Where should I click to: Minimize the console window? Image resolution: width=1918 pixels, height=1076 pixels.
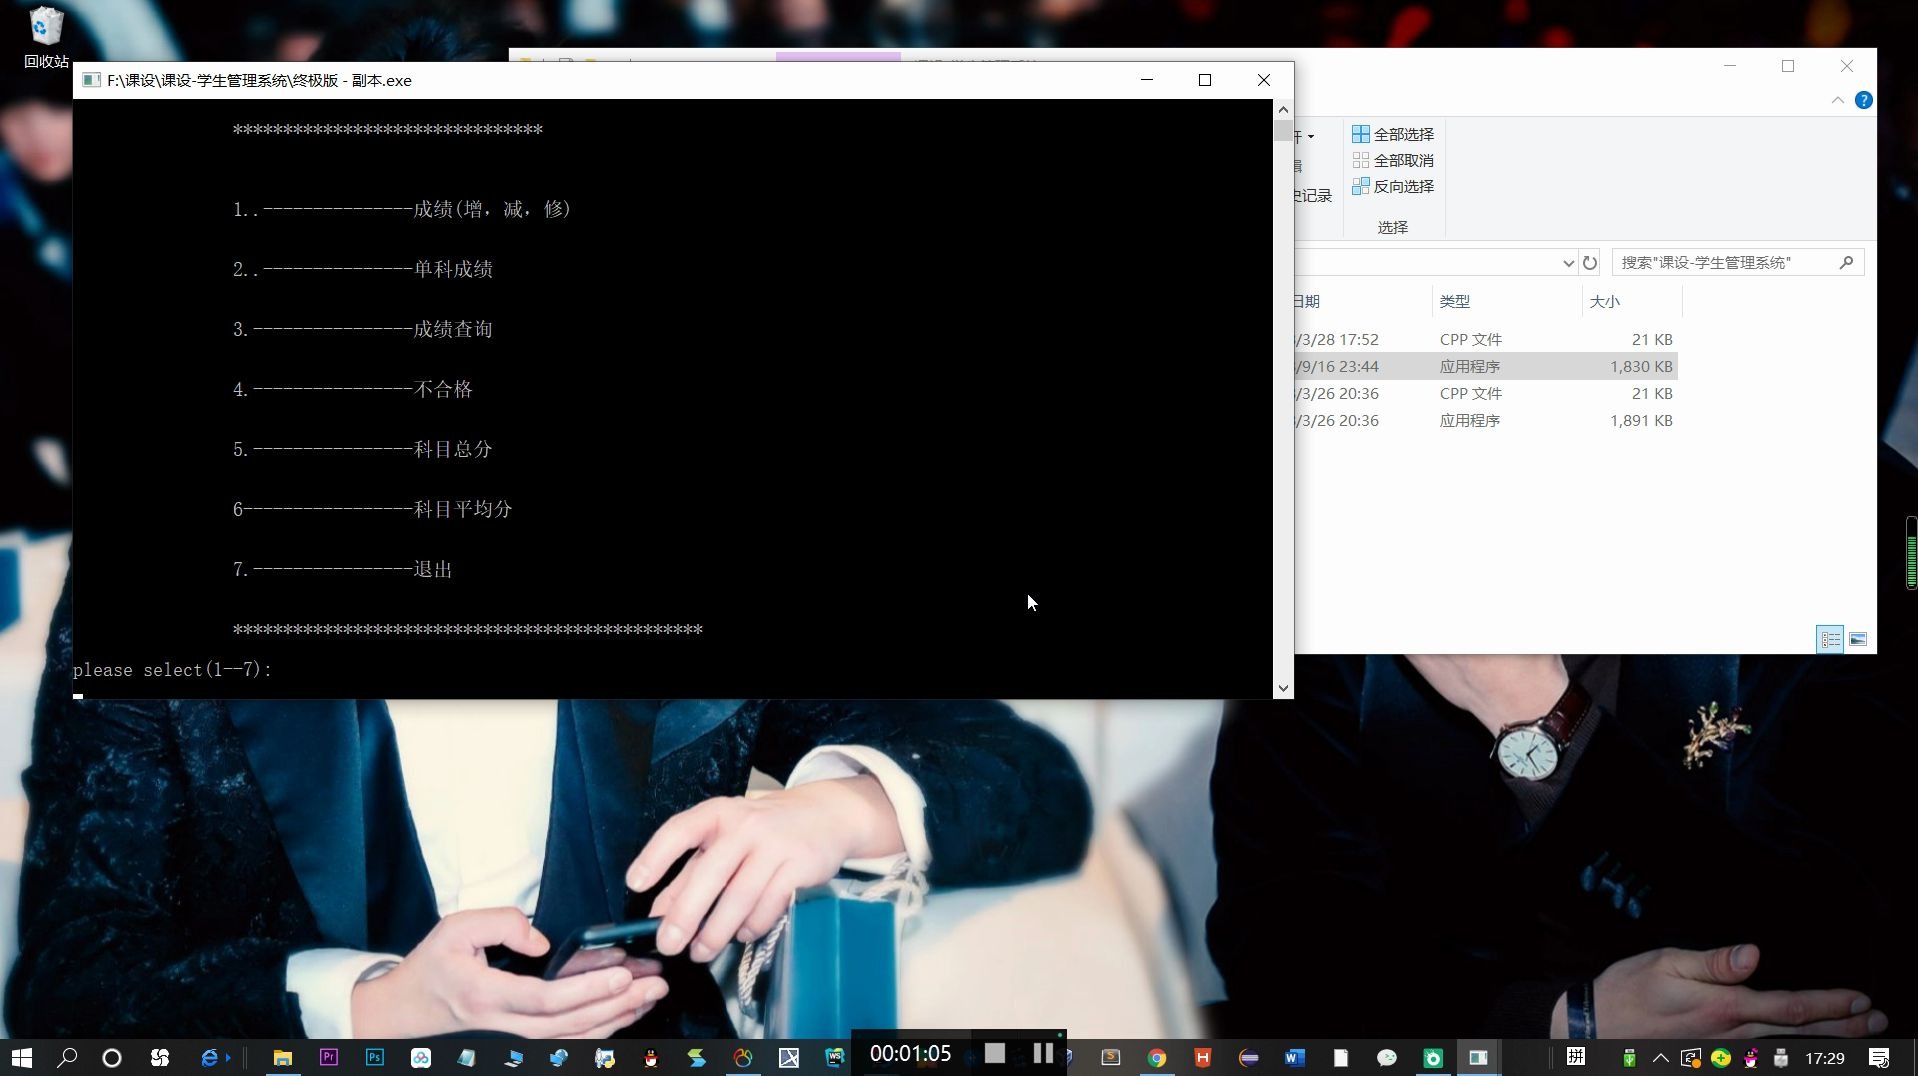(1147, 80)
